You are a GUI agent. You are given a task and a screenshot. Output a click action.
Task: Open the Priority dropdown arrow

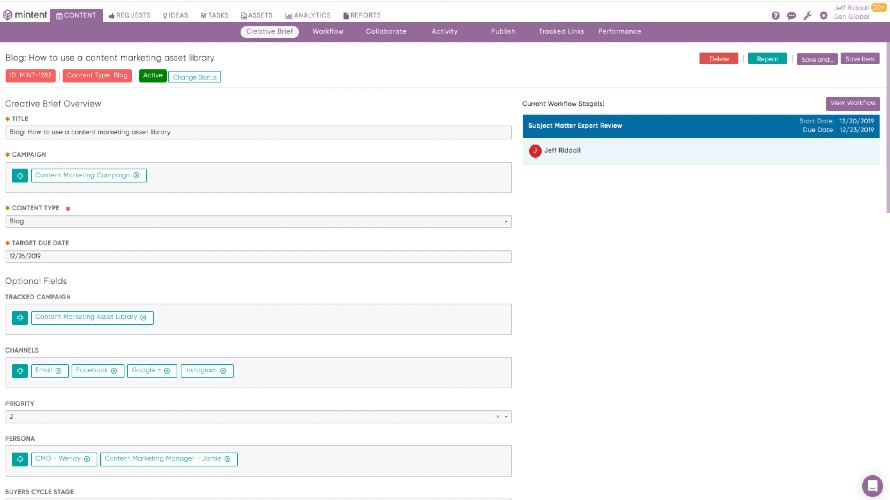tap(506, 417)
